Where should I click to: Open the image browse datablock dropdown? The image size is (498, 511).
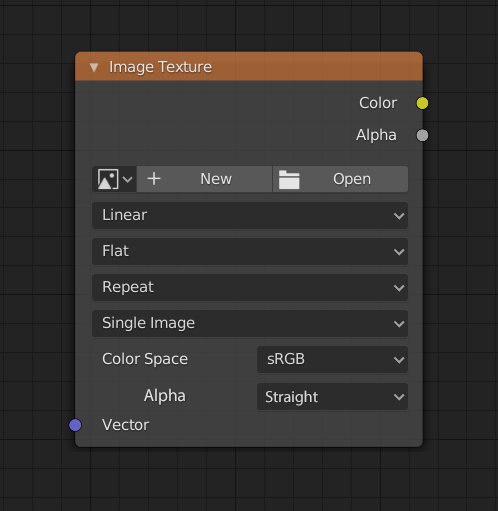coord(115,179)
